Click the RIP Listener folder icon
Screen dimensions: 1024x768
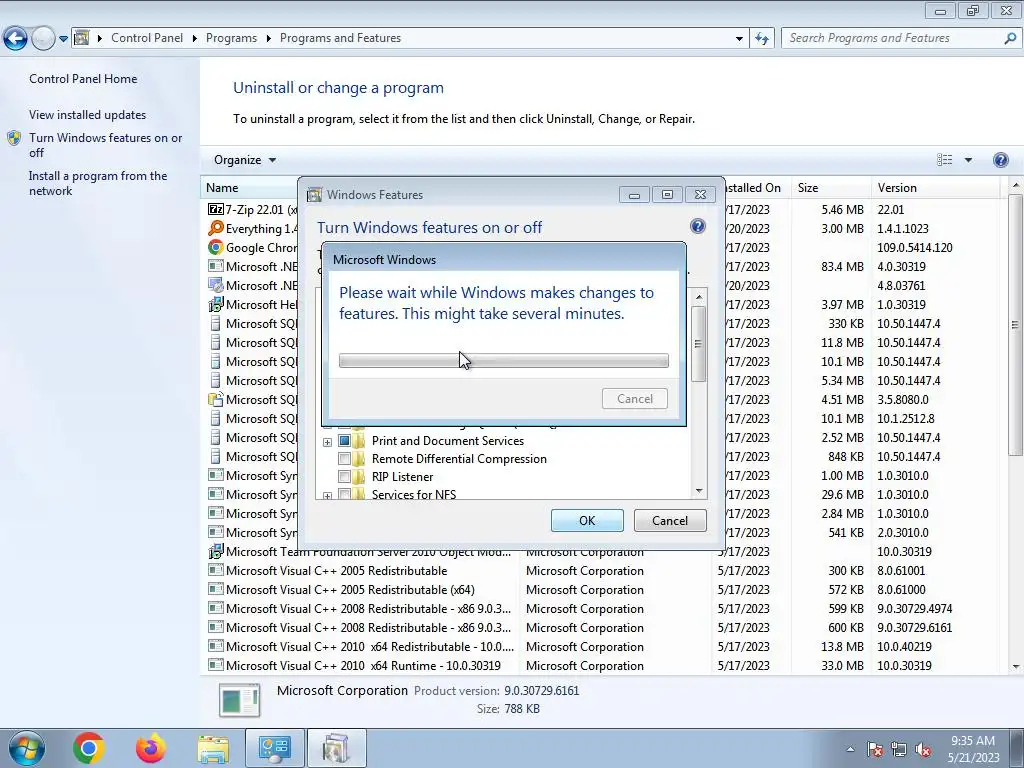point(359,477)
